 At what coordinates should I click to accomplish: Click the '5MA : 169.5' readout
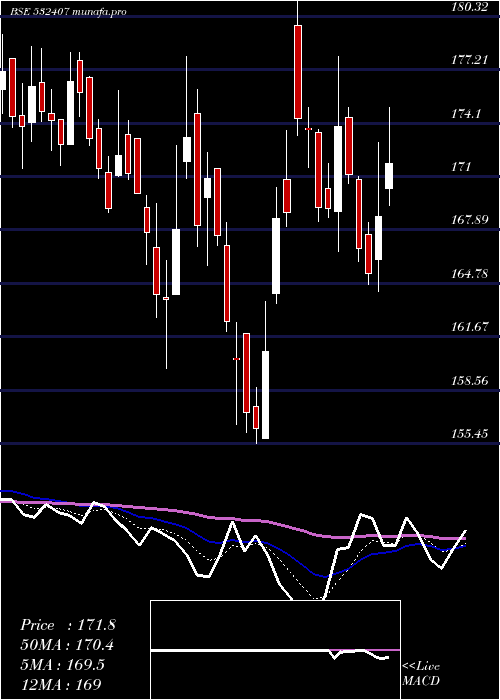coord(62,665)
